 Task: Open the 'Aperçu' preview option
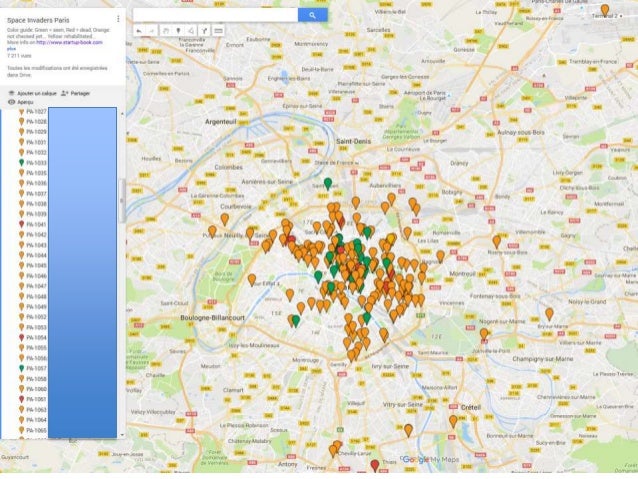pos(21,102)
